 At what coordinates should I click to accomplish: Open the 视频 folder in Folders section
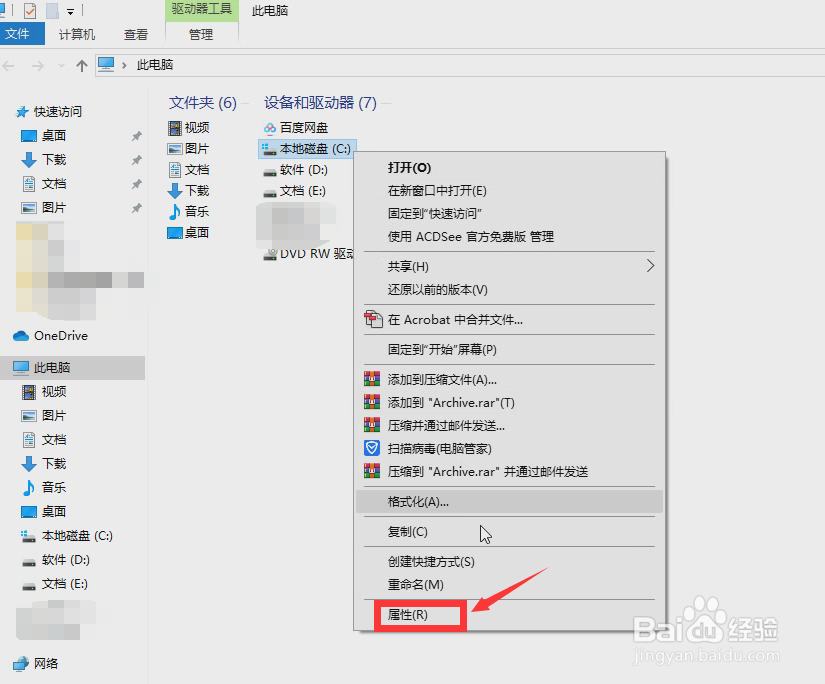click(197, 128)
